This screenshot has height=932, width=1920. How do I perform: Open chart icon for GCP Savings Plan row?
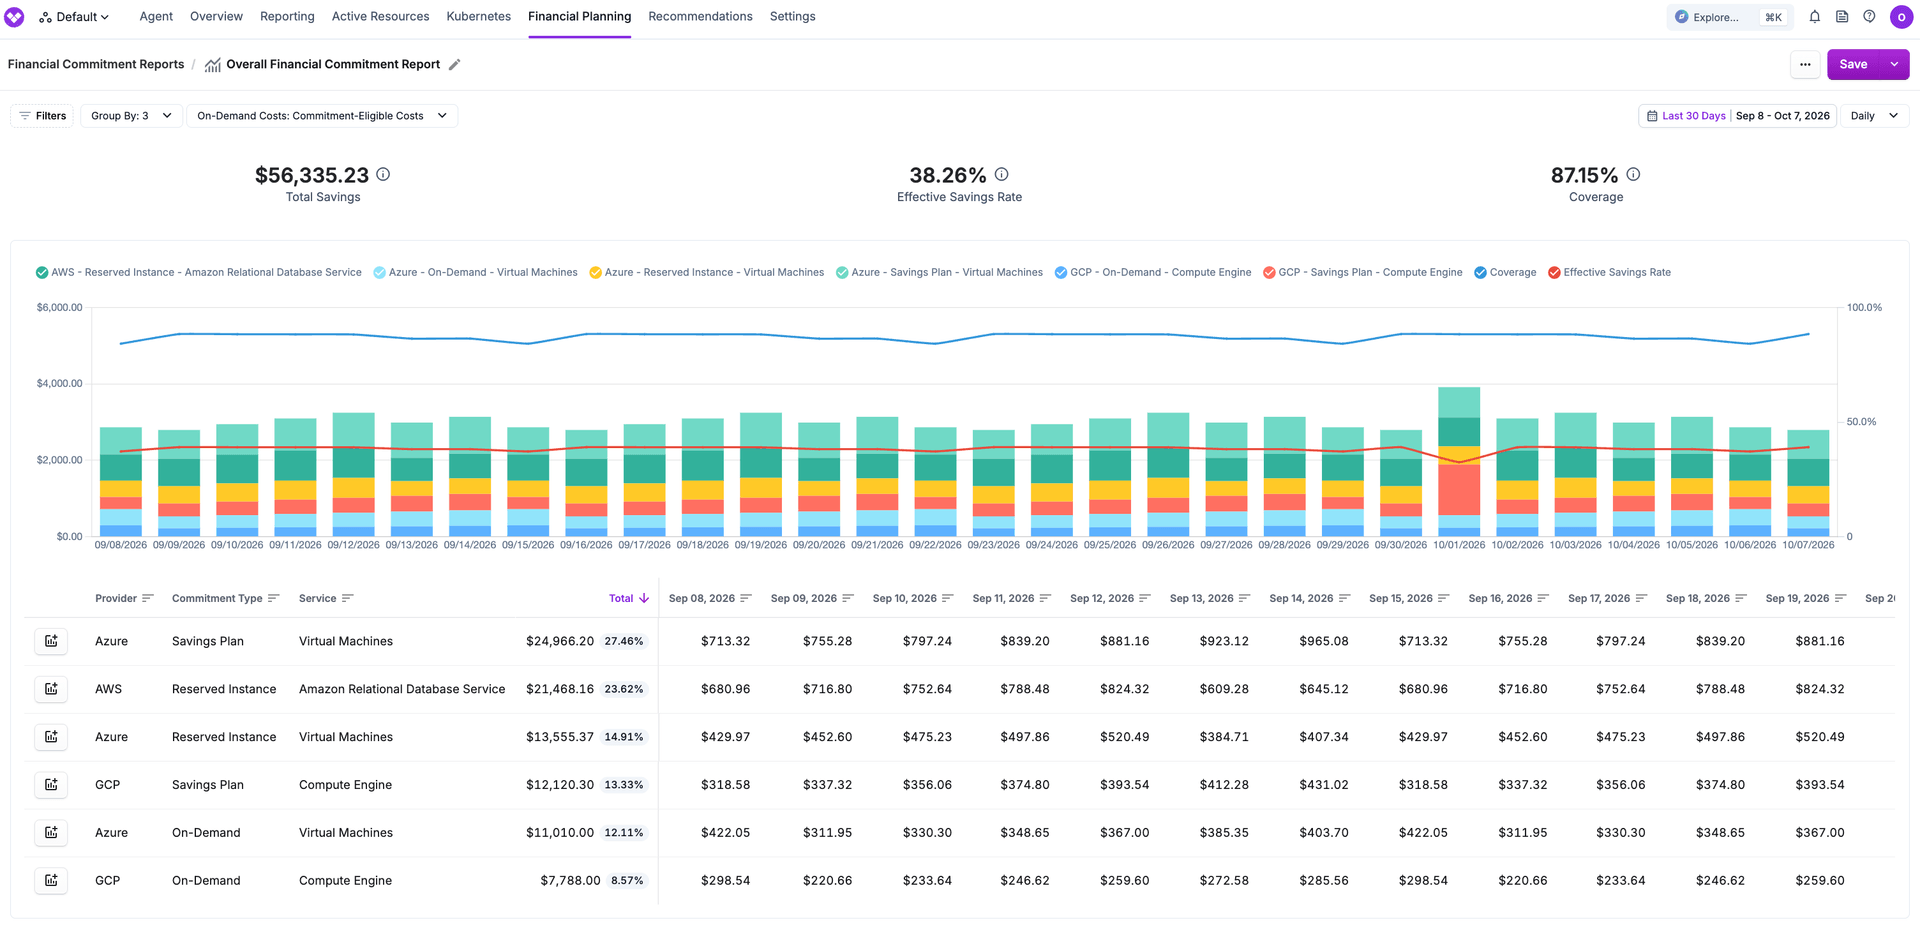click(51, 785)
